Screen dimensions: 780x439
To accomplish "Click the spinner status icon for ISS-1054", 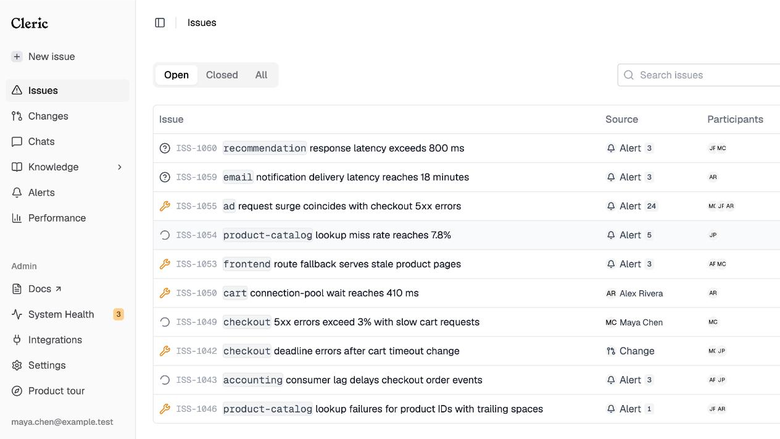I will click(x=165, y=235).
